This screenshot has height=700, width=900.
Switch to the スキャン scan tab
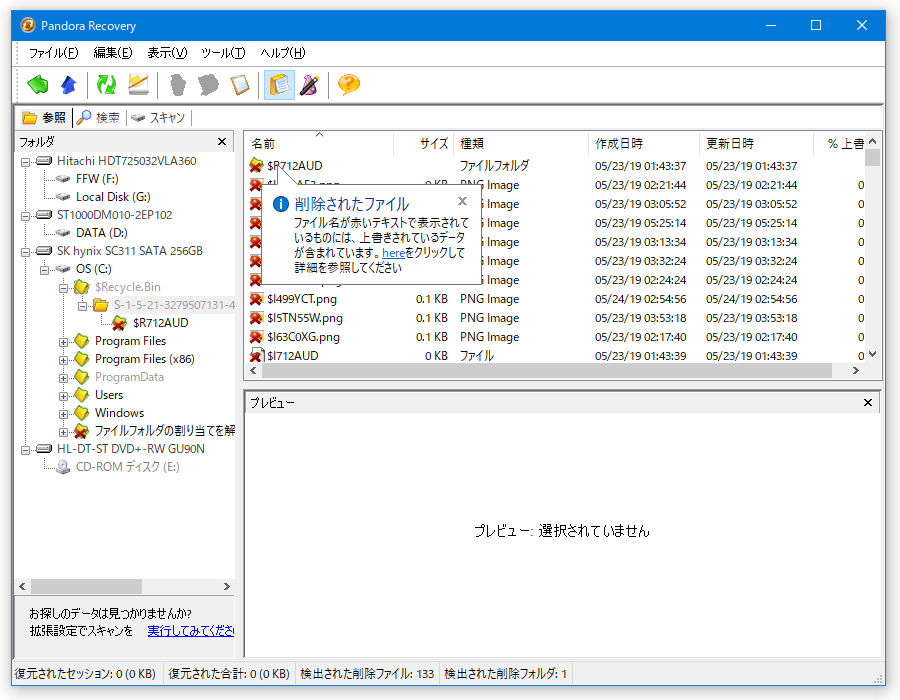pos(158,118)
